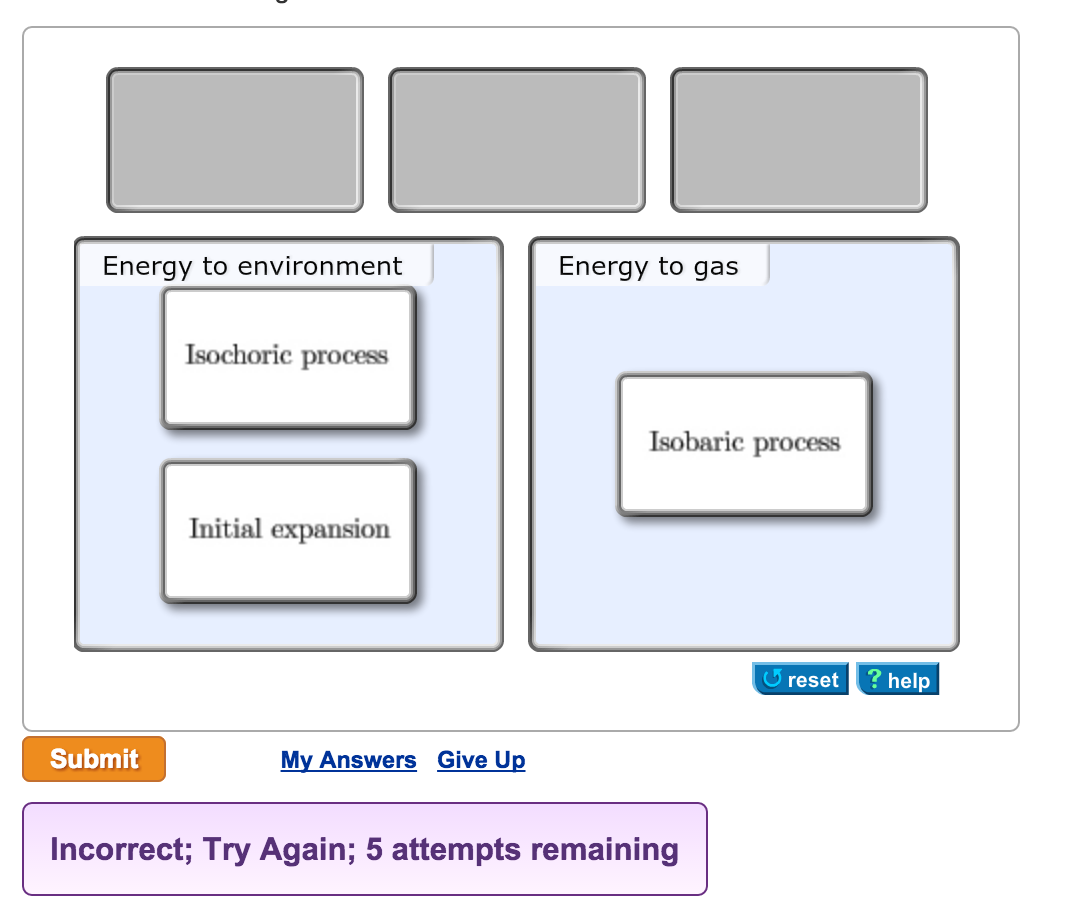
Task: Click the Energy to gas label
Action: click(x=648, y=266)
